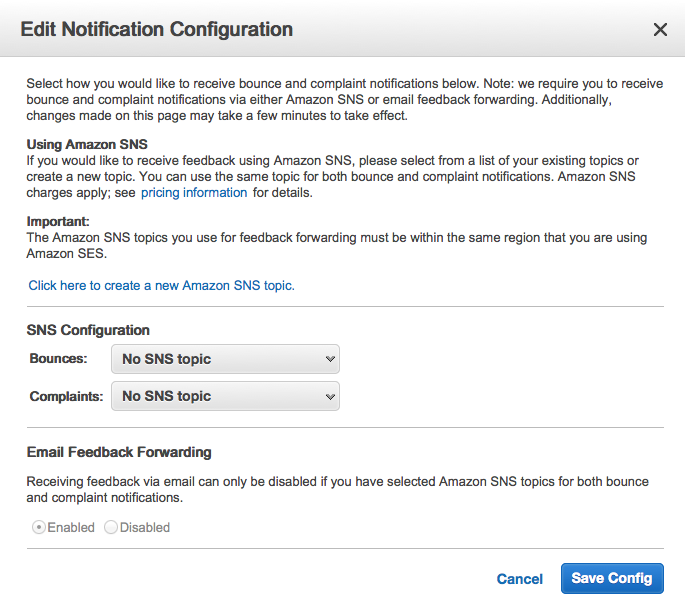Click the 'Complaints:' label
The image size is (685, 611).
[x=66, y=396]
